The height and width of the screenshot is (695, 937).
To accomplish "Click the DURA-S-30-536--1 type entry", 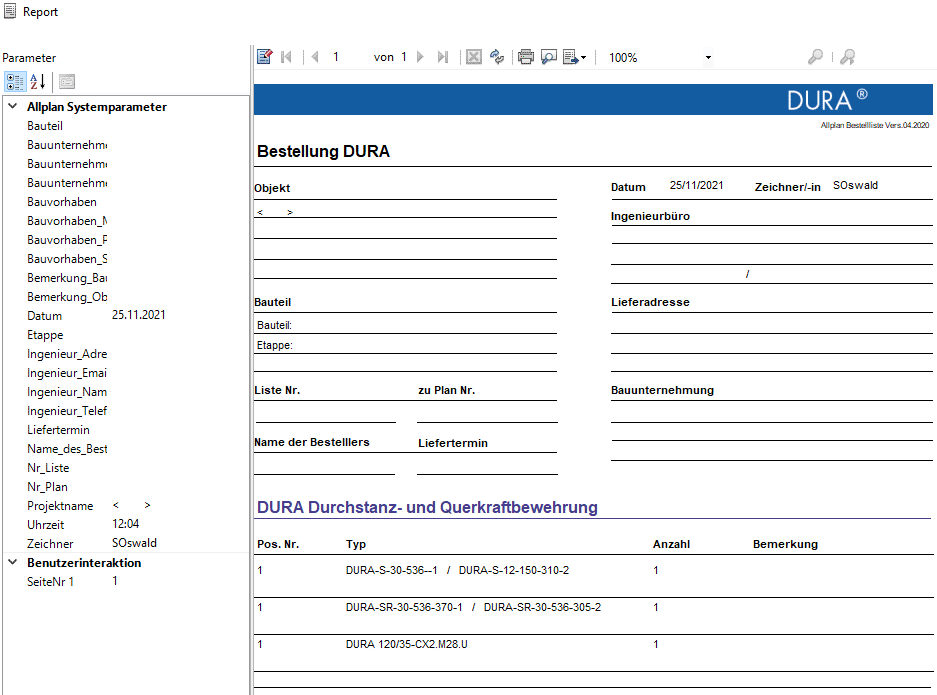I will (x=391, y=570).
